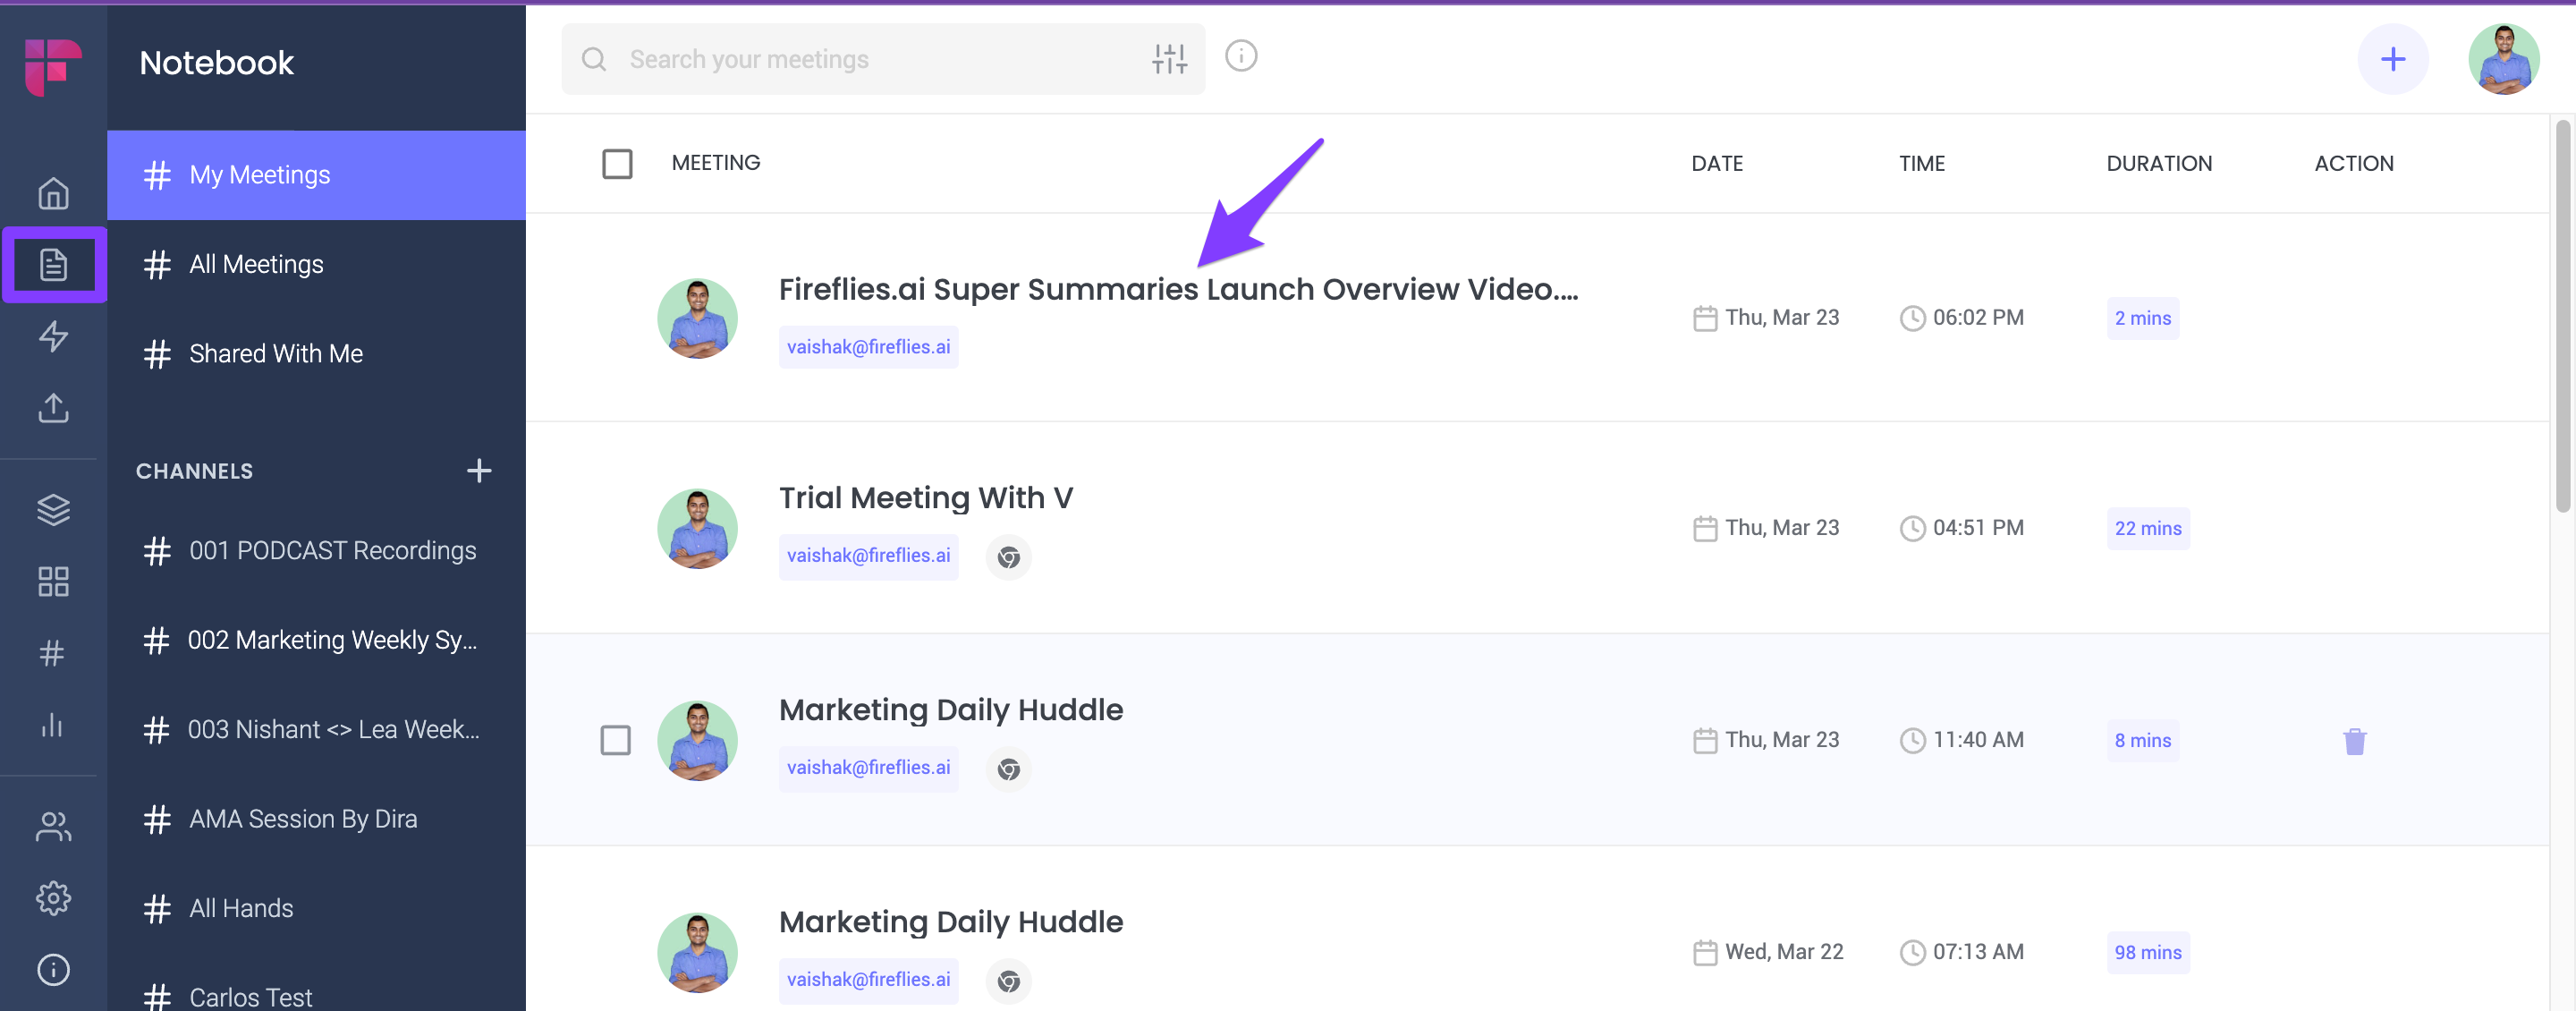Select Shared With Me in Notebook panel
This screenshot has height=1011, width=2576.
[316, 353]
